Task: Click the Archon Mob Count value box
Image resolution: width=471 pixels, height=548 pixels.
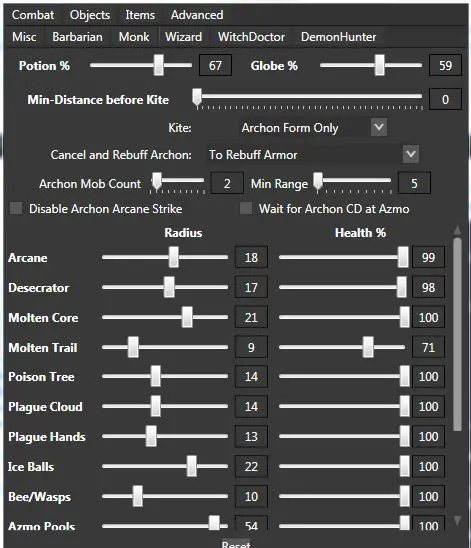Action: coord(227,183)
